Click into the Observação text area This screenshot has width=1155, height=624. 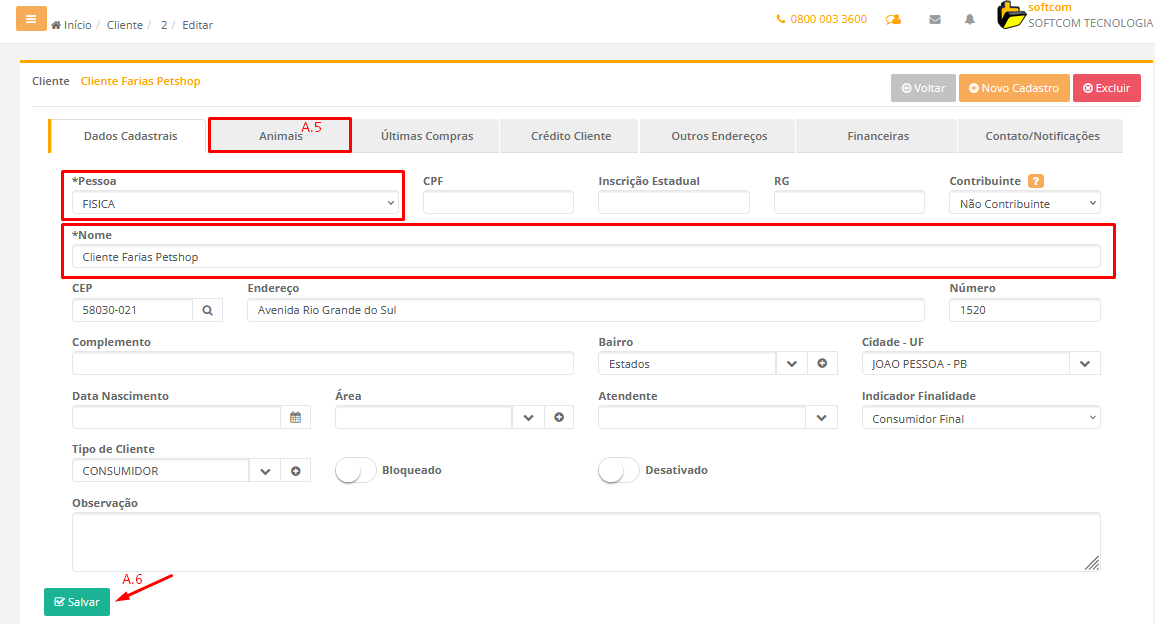point(586,542)
